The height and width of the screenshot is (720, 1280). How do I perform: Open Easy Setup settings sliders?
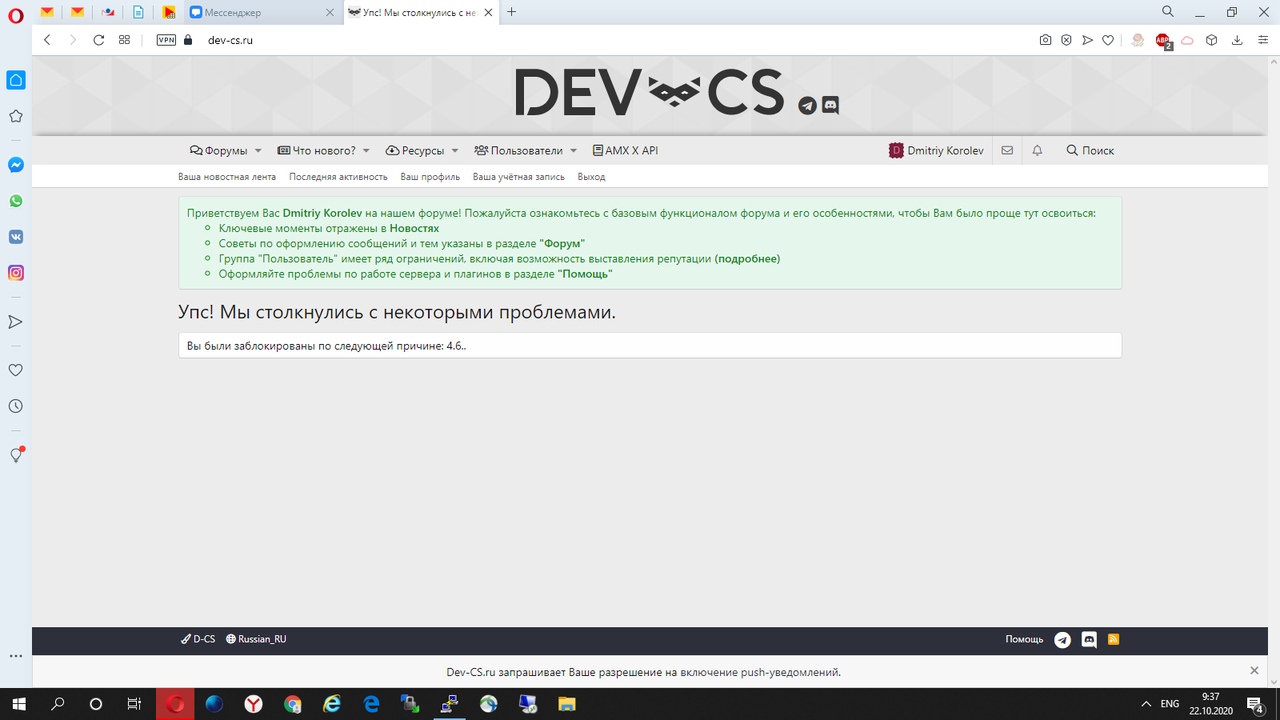[x=1262, y=40]
